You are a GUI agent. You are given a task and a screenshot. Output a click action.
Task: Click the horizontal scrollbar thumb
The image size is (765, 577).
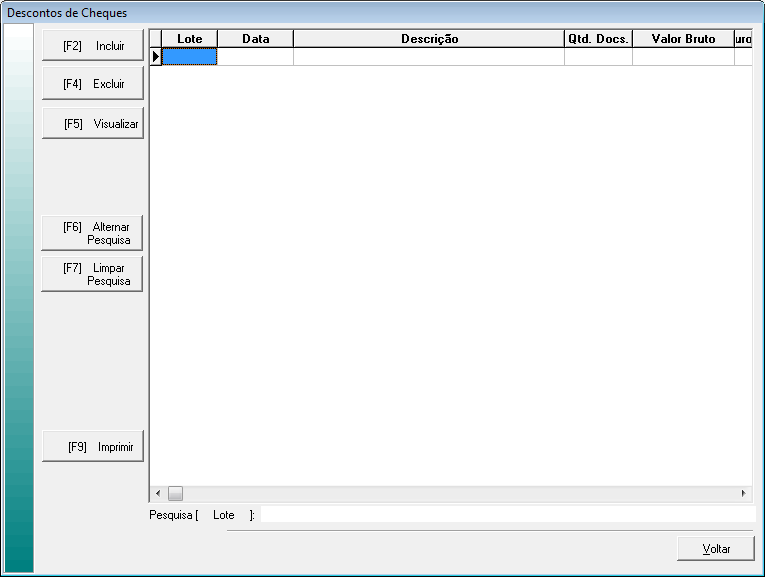click(x=175, y=493)
